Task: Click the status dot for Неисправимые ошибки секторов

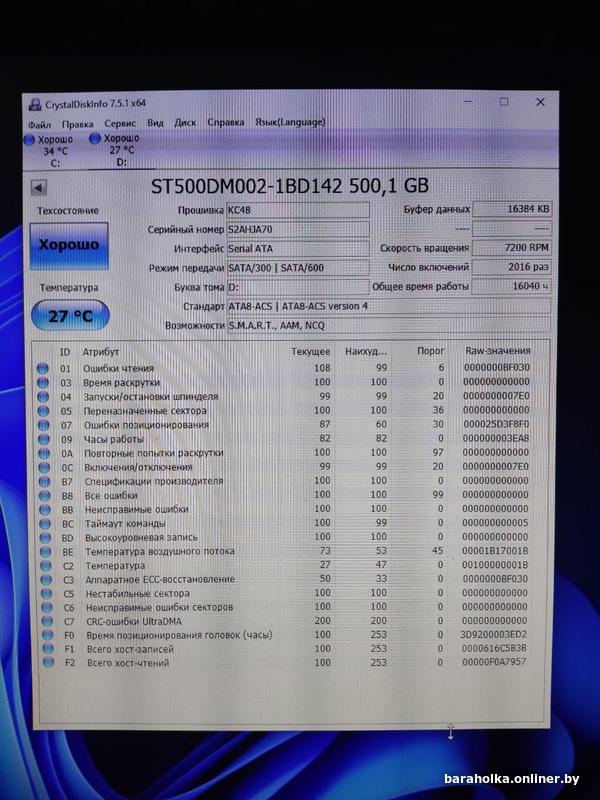Action: (x=47, y=608)
